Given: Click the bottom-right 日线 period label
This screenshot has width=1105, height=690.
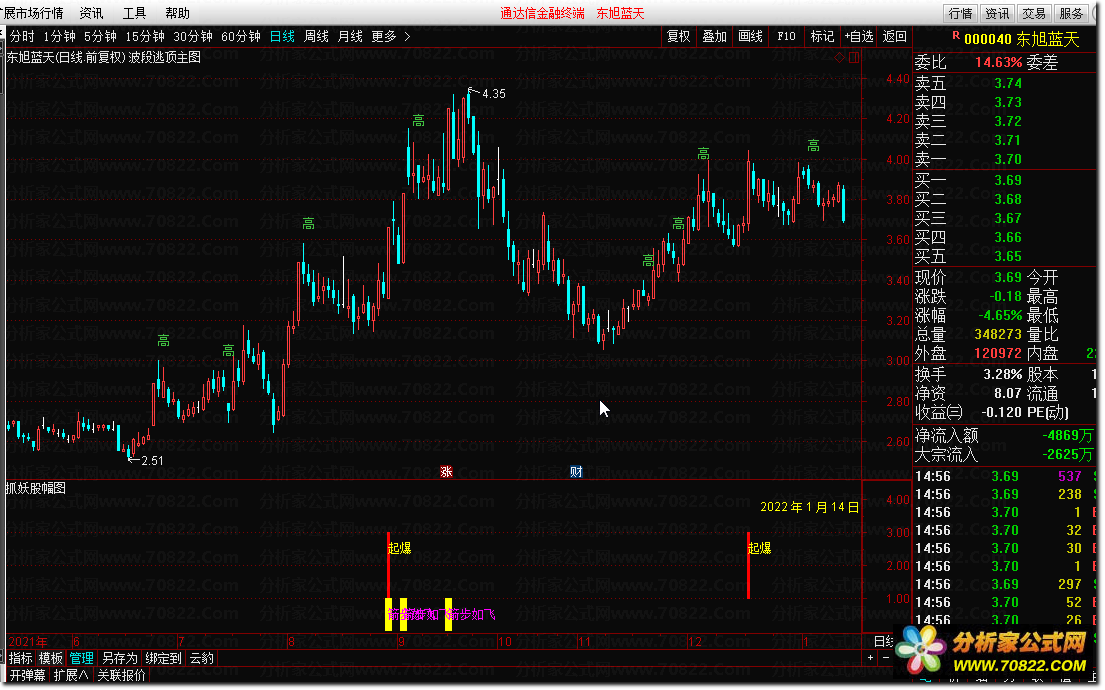Looking at the screenshot, I should click(883, 641).
